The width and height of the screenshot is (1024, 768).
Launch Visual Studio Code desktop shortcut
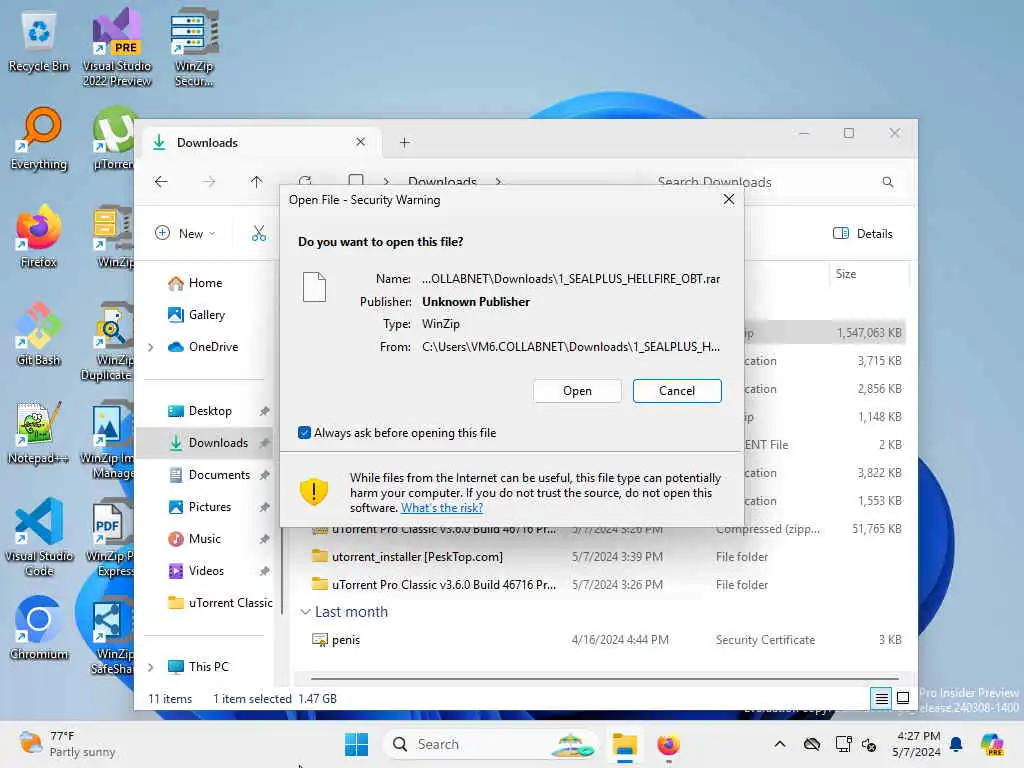(39, 537)
